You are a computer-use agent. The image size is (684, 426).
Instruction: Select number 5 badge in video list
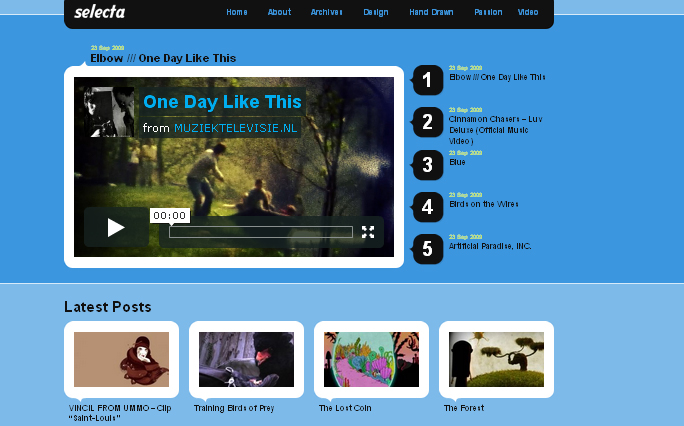(428, 249)
